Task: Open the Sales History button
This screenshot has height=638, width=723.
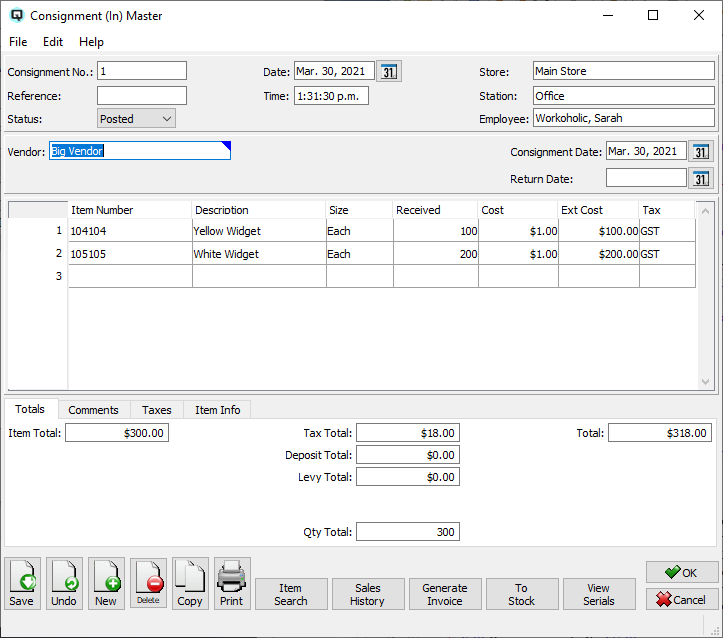Action: click(368, 594)
